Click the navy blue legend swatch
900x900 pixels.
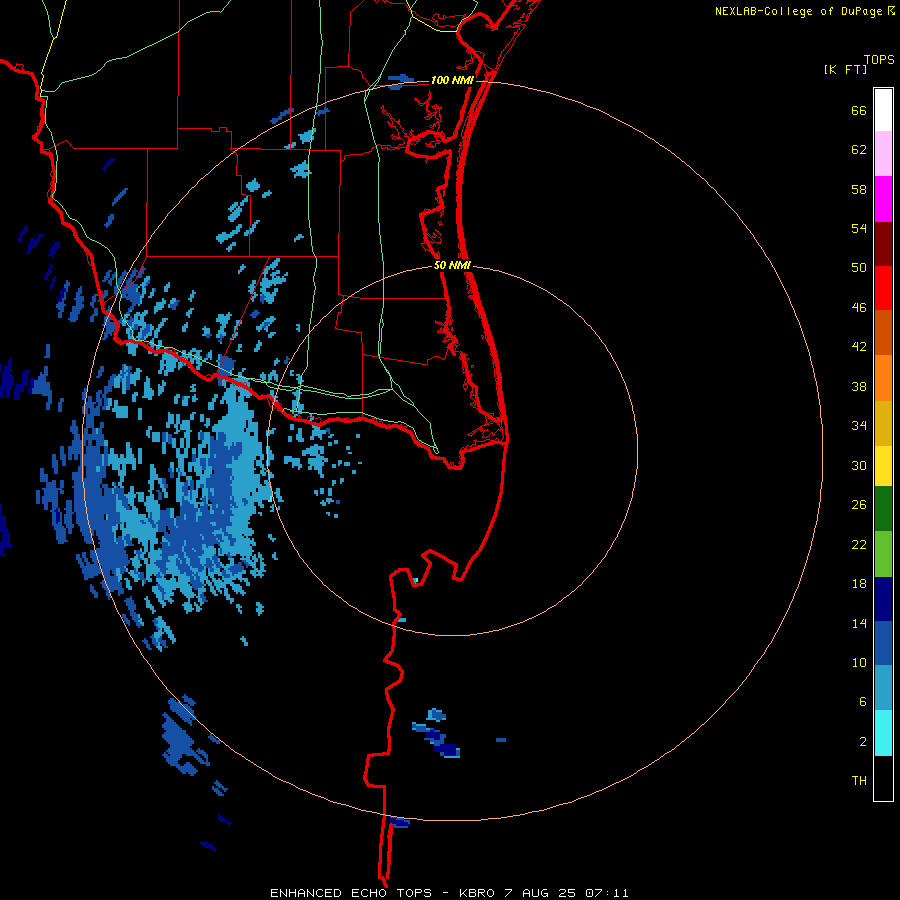point(883,599)
